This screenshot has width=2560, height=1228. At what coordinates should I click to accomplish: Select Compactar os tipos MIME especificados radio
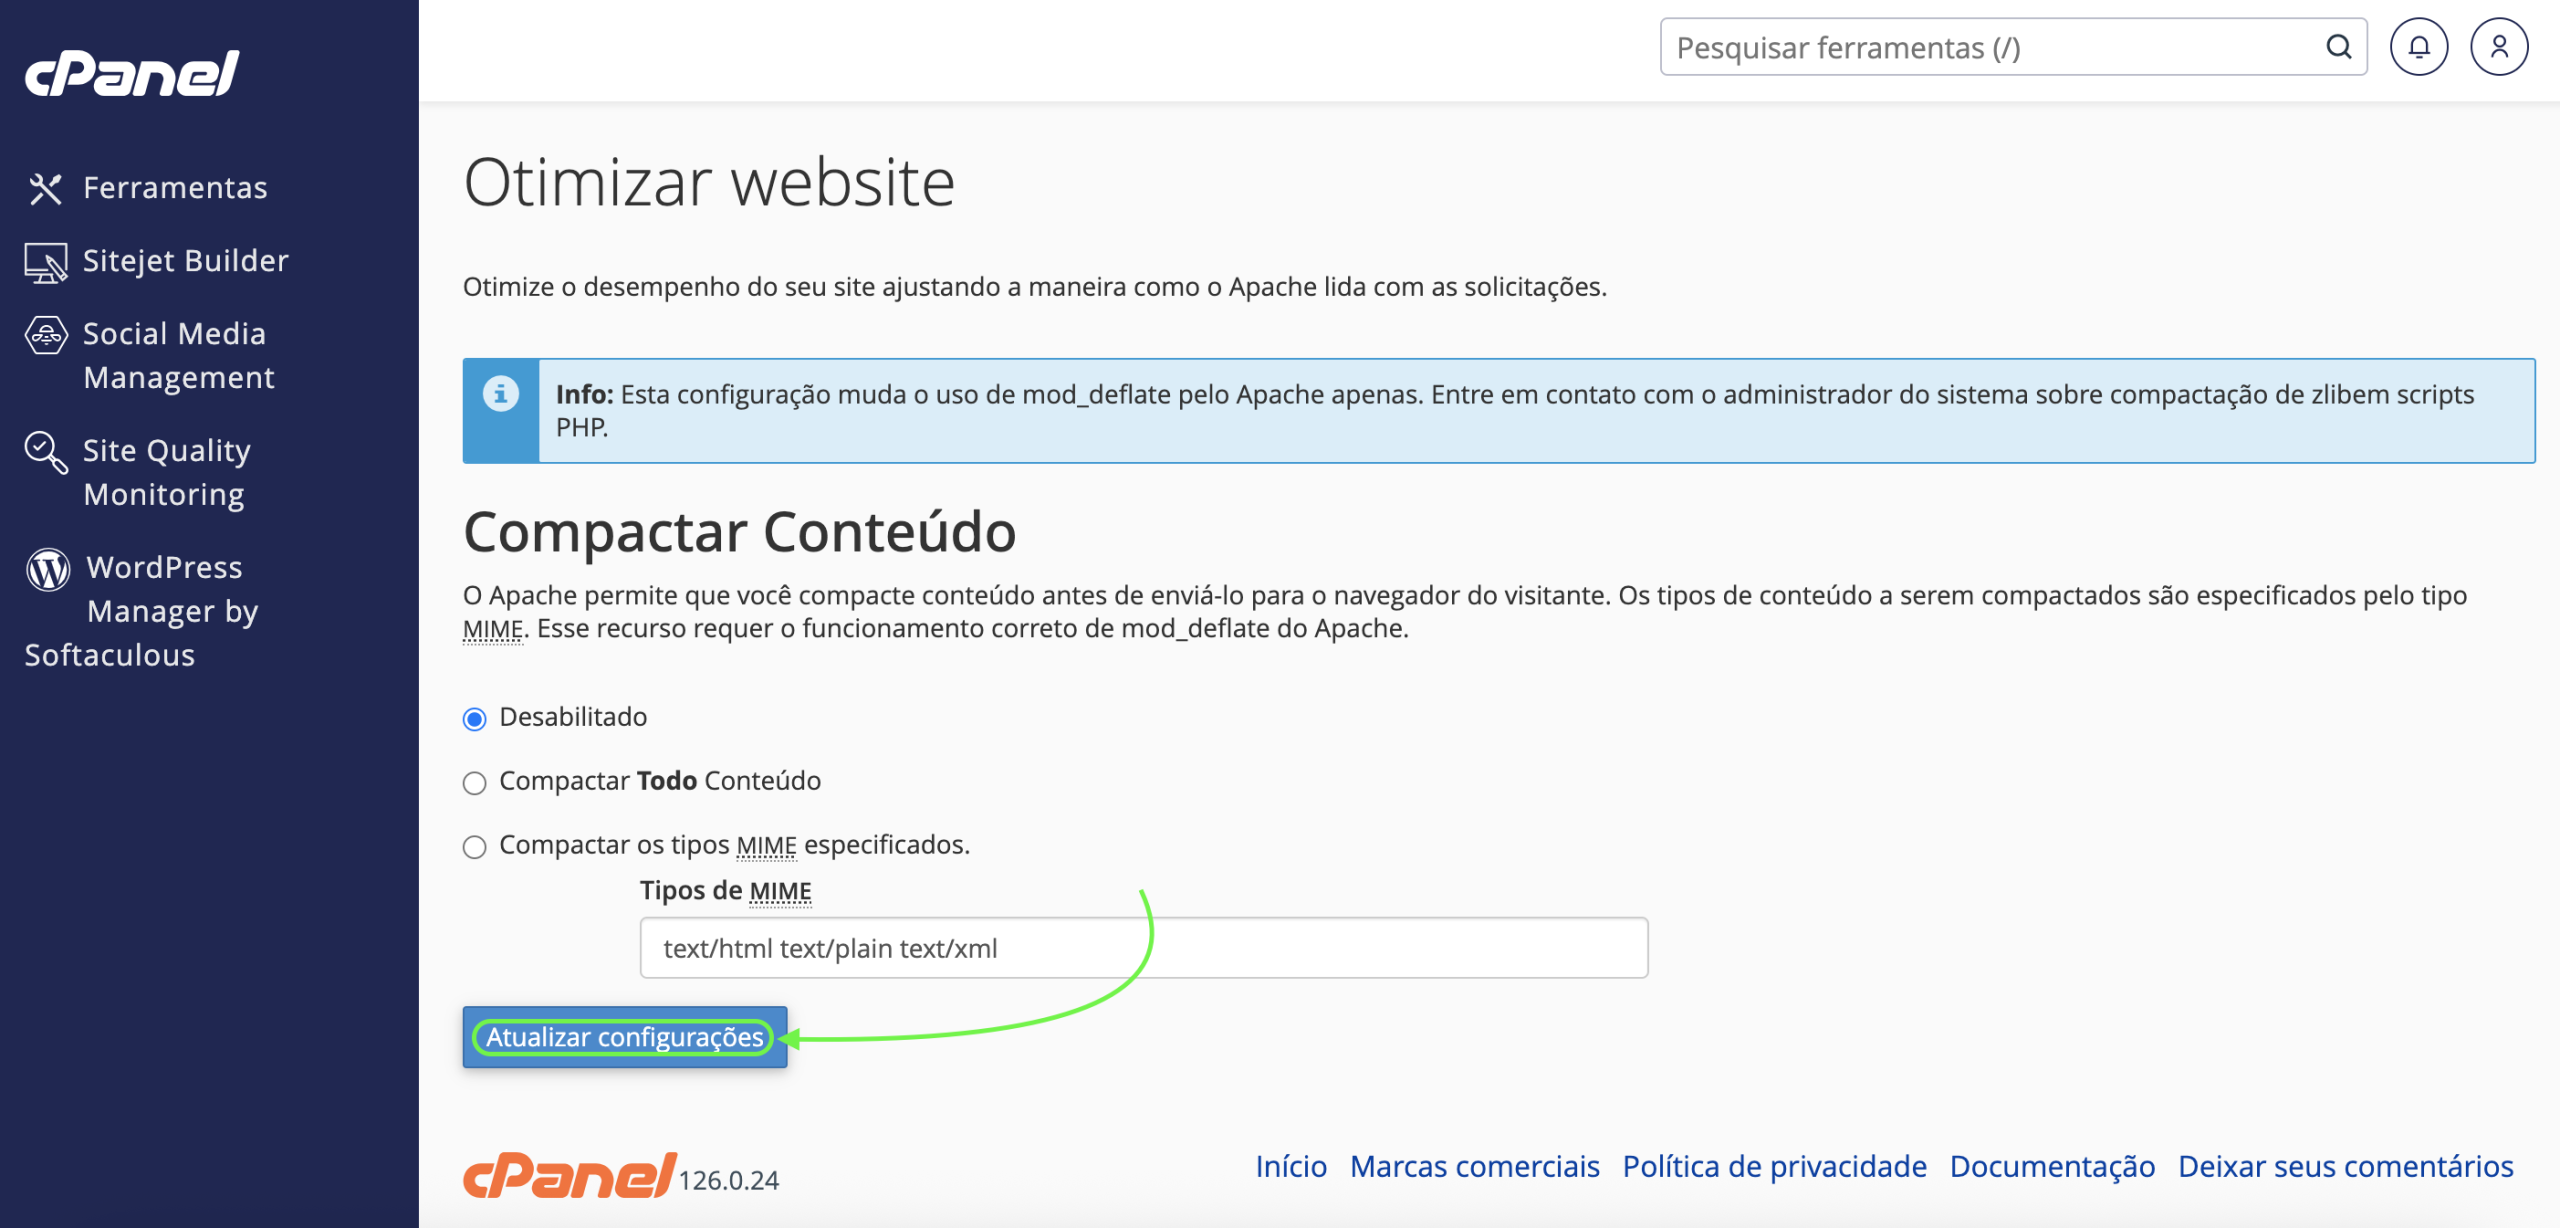(x=474, y=847)
